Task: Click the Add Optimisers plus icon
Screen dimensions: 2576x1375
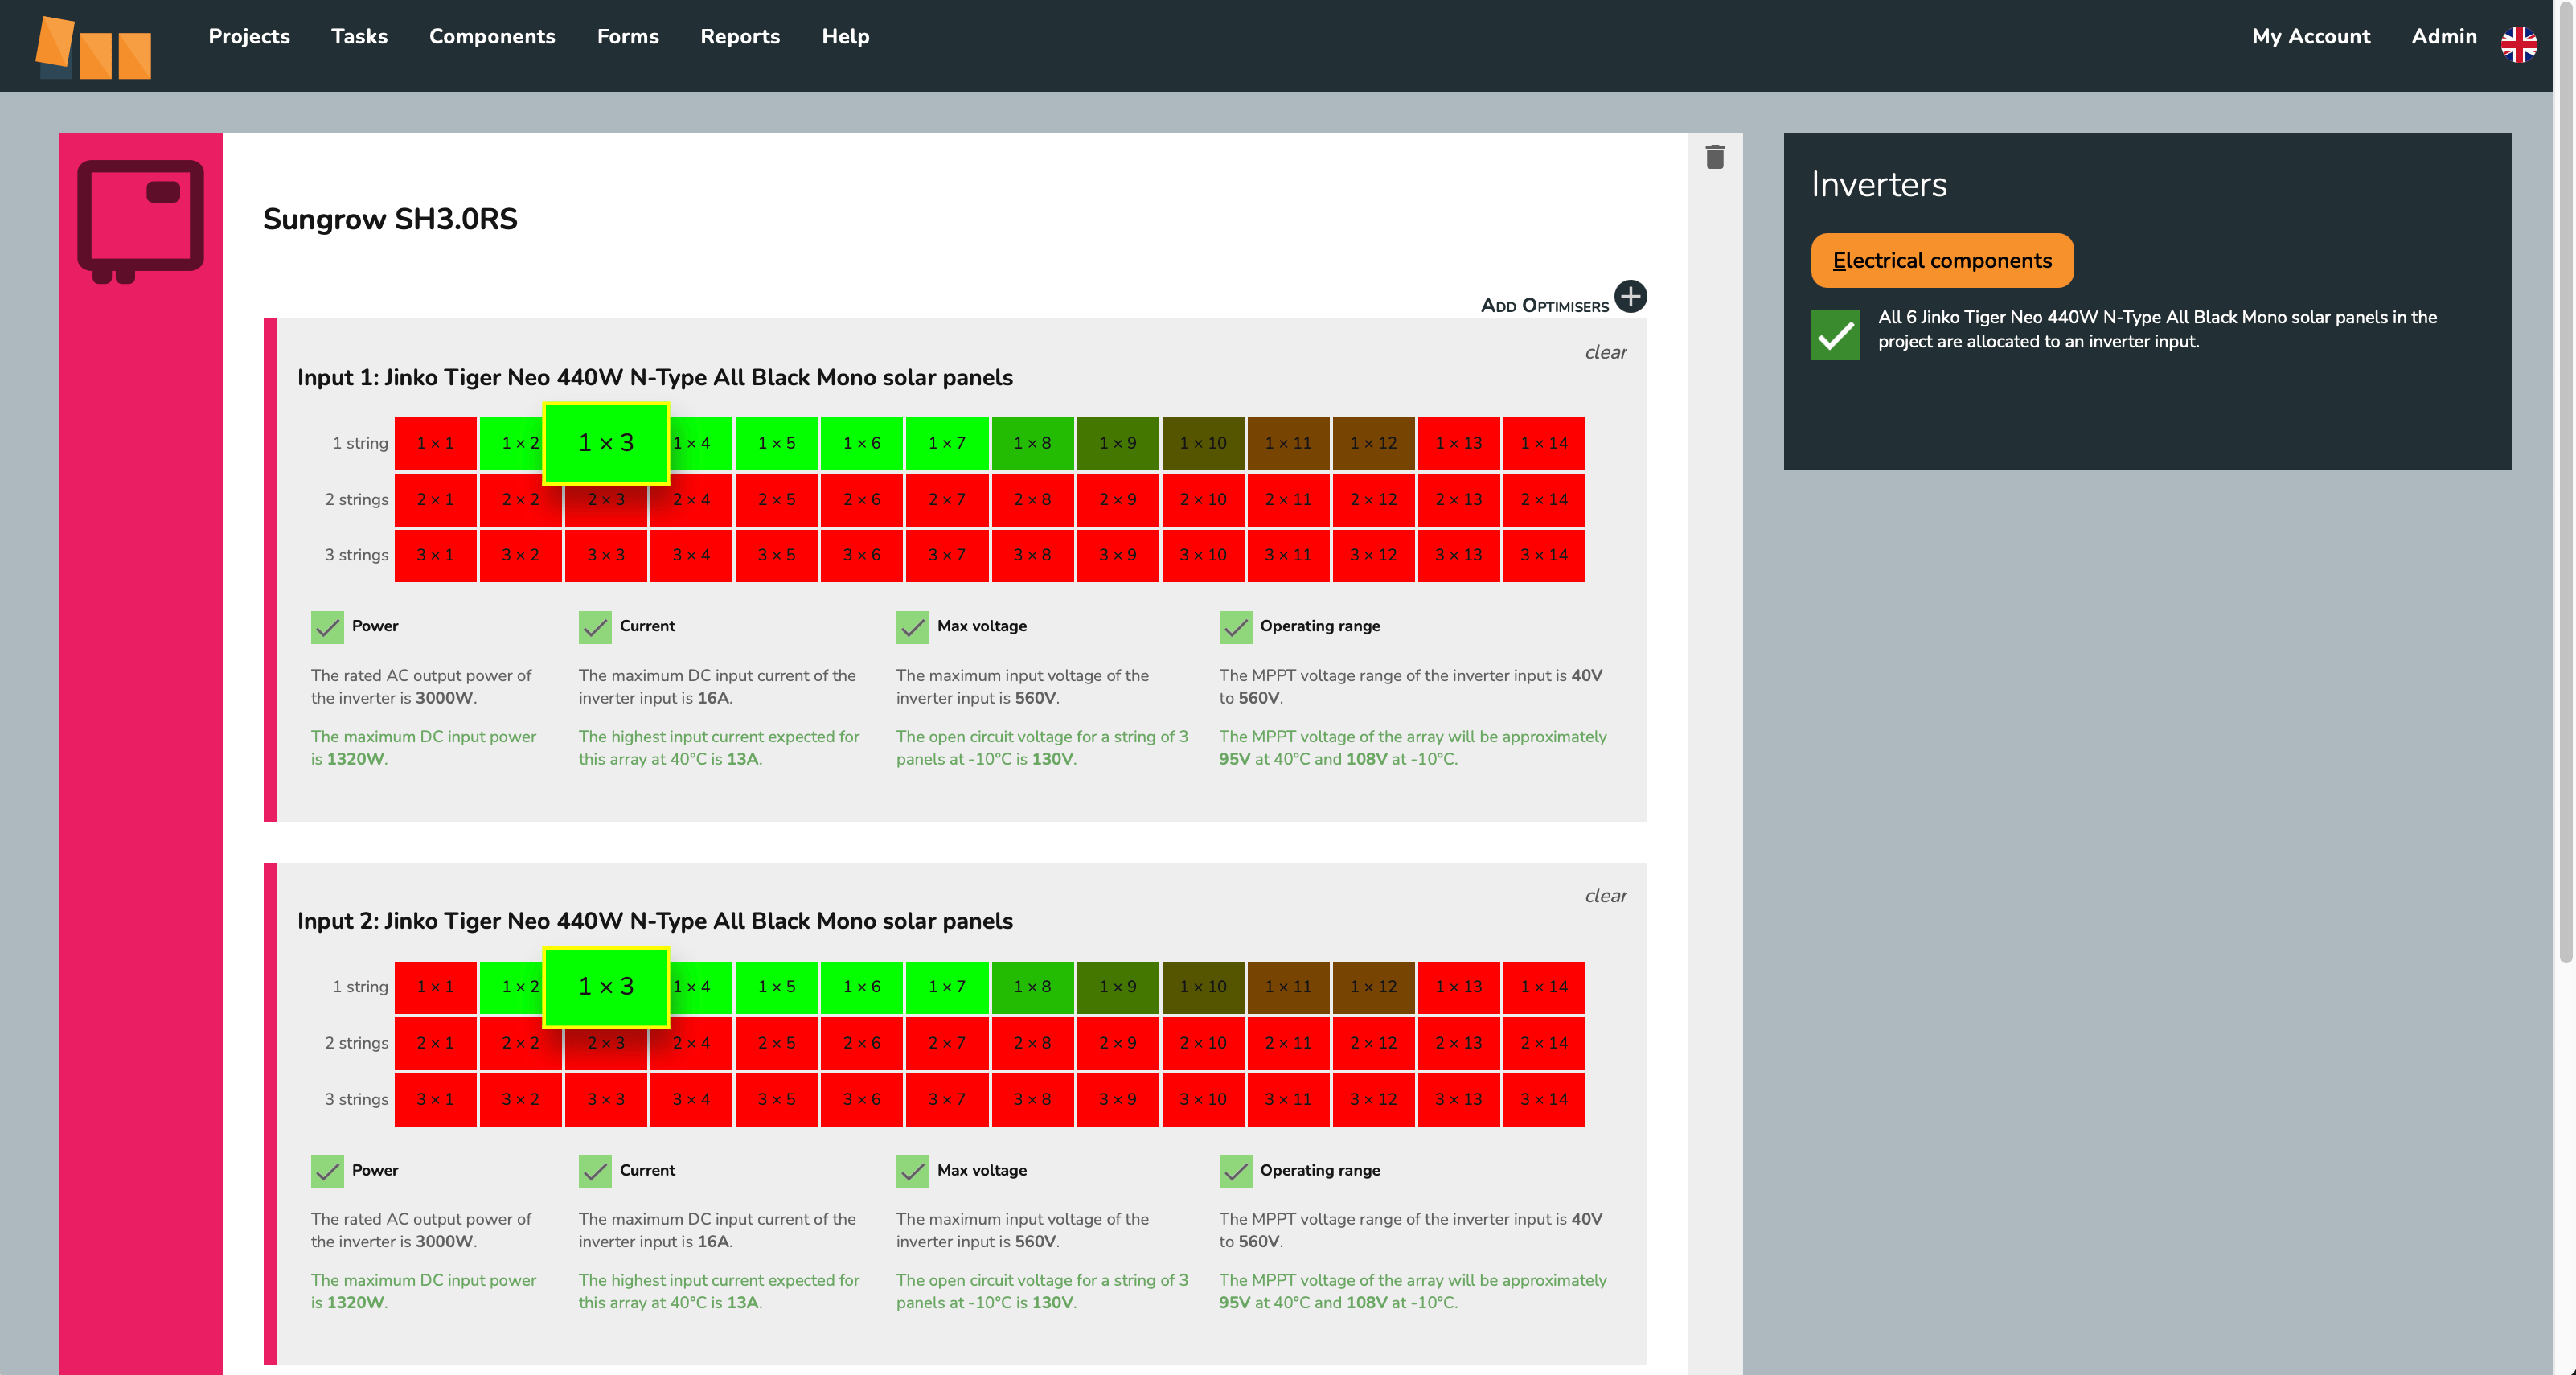Action: coord(1631,296)
